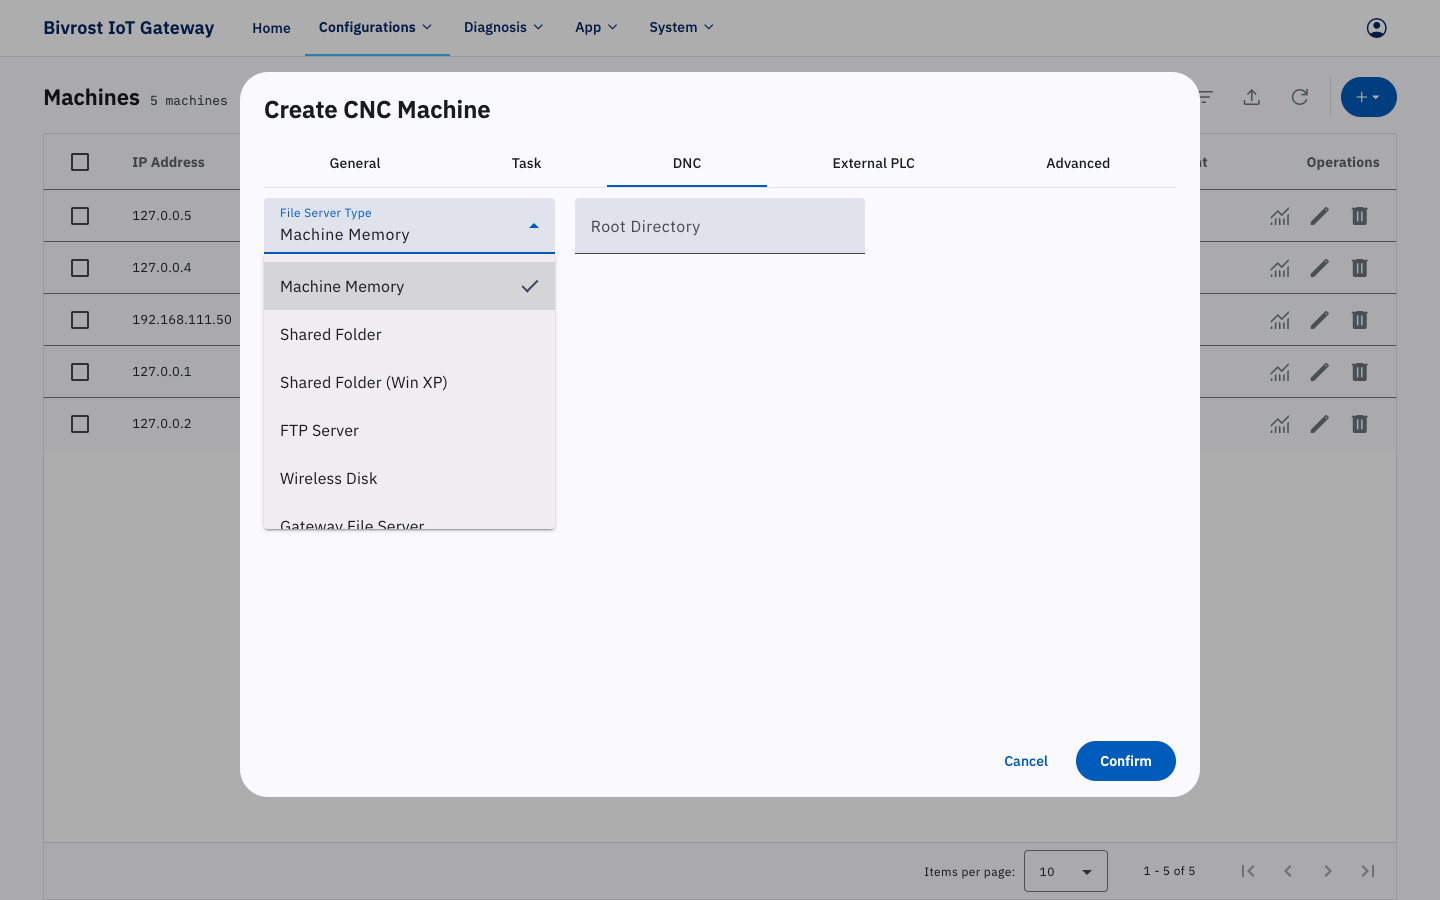Choose Shared Folder option
The height and width of the screenshot is (900, 1440).
pyautogui.click(x=409, y=334)
